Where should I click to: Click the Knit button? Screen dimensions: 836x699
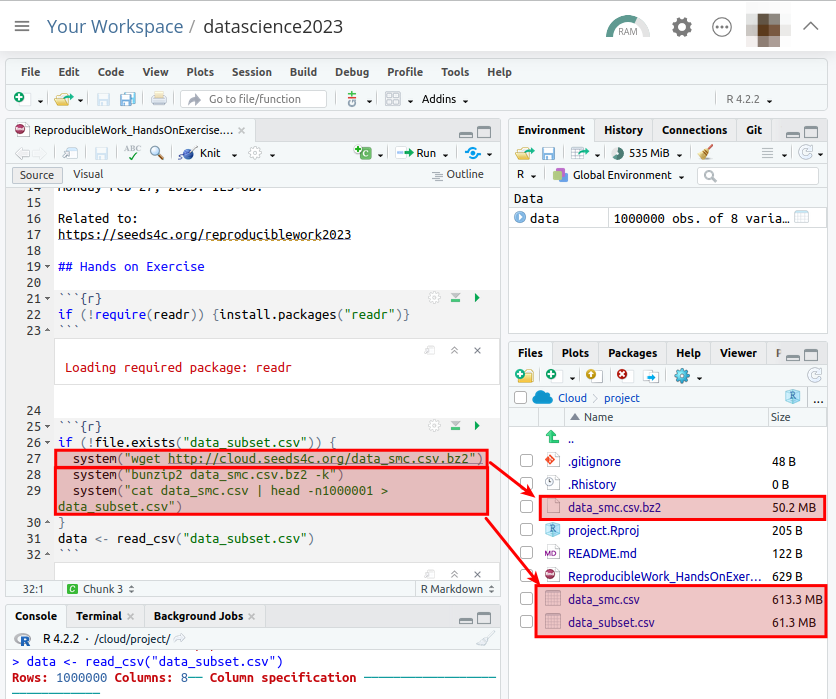200,153
